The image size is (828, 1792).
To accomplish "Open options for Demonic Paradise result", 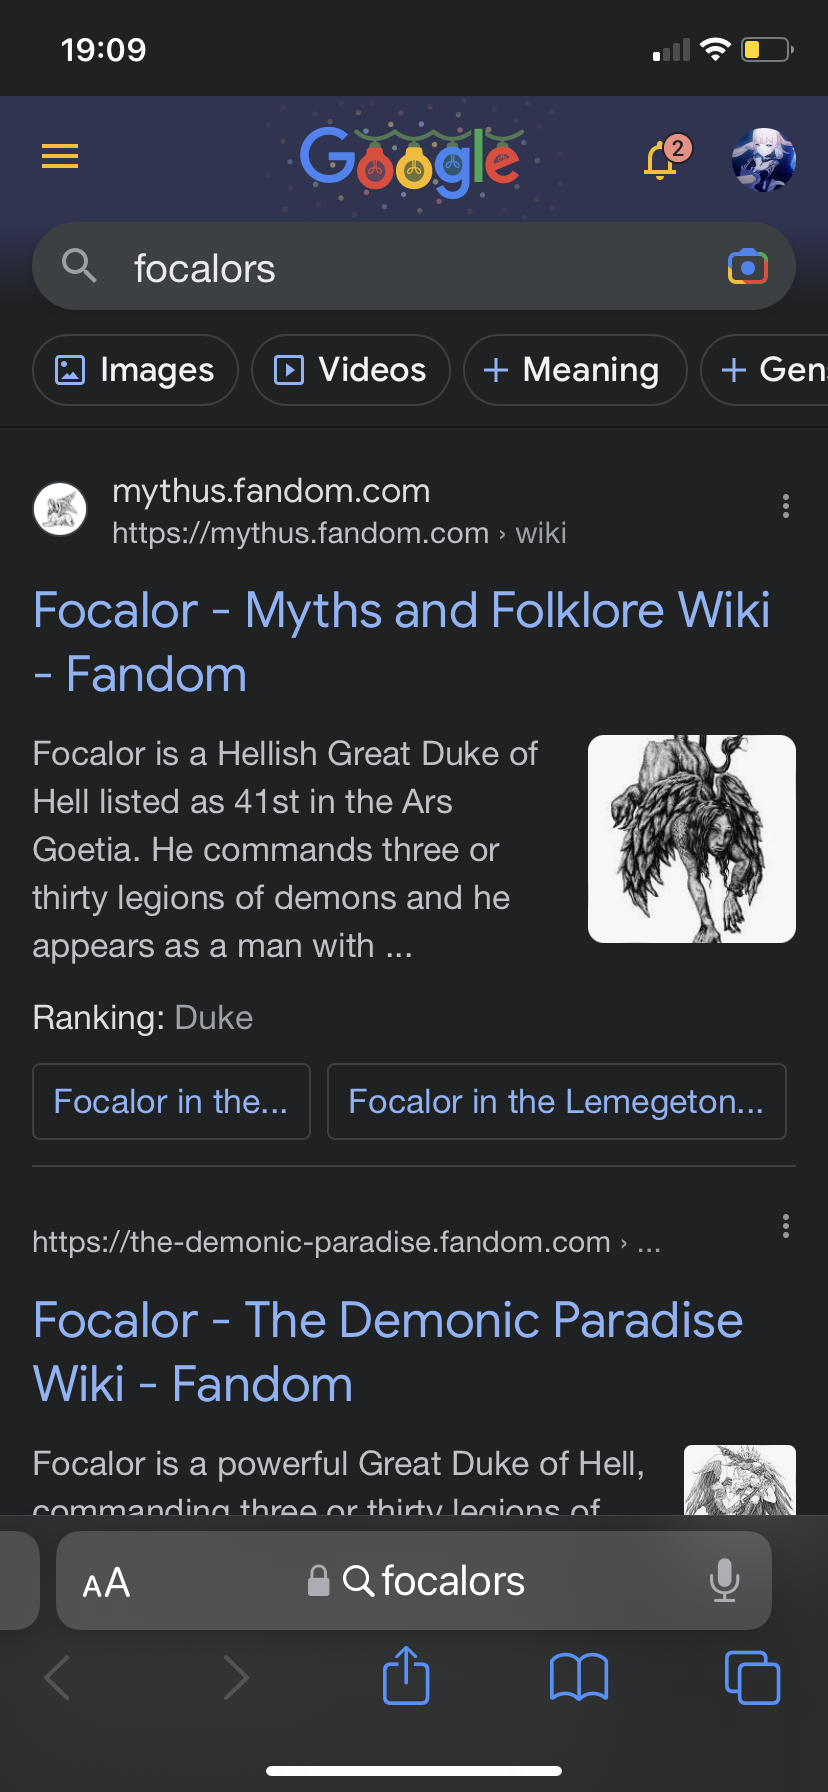I will click(786, 1226).
